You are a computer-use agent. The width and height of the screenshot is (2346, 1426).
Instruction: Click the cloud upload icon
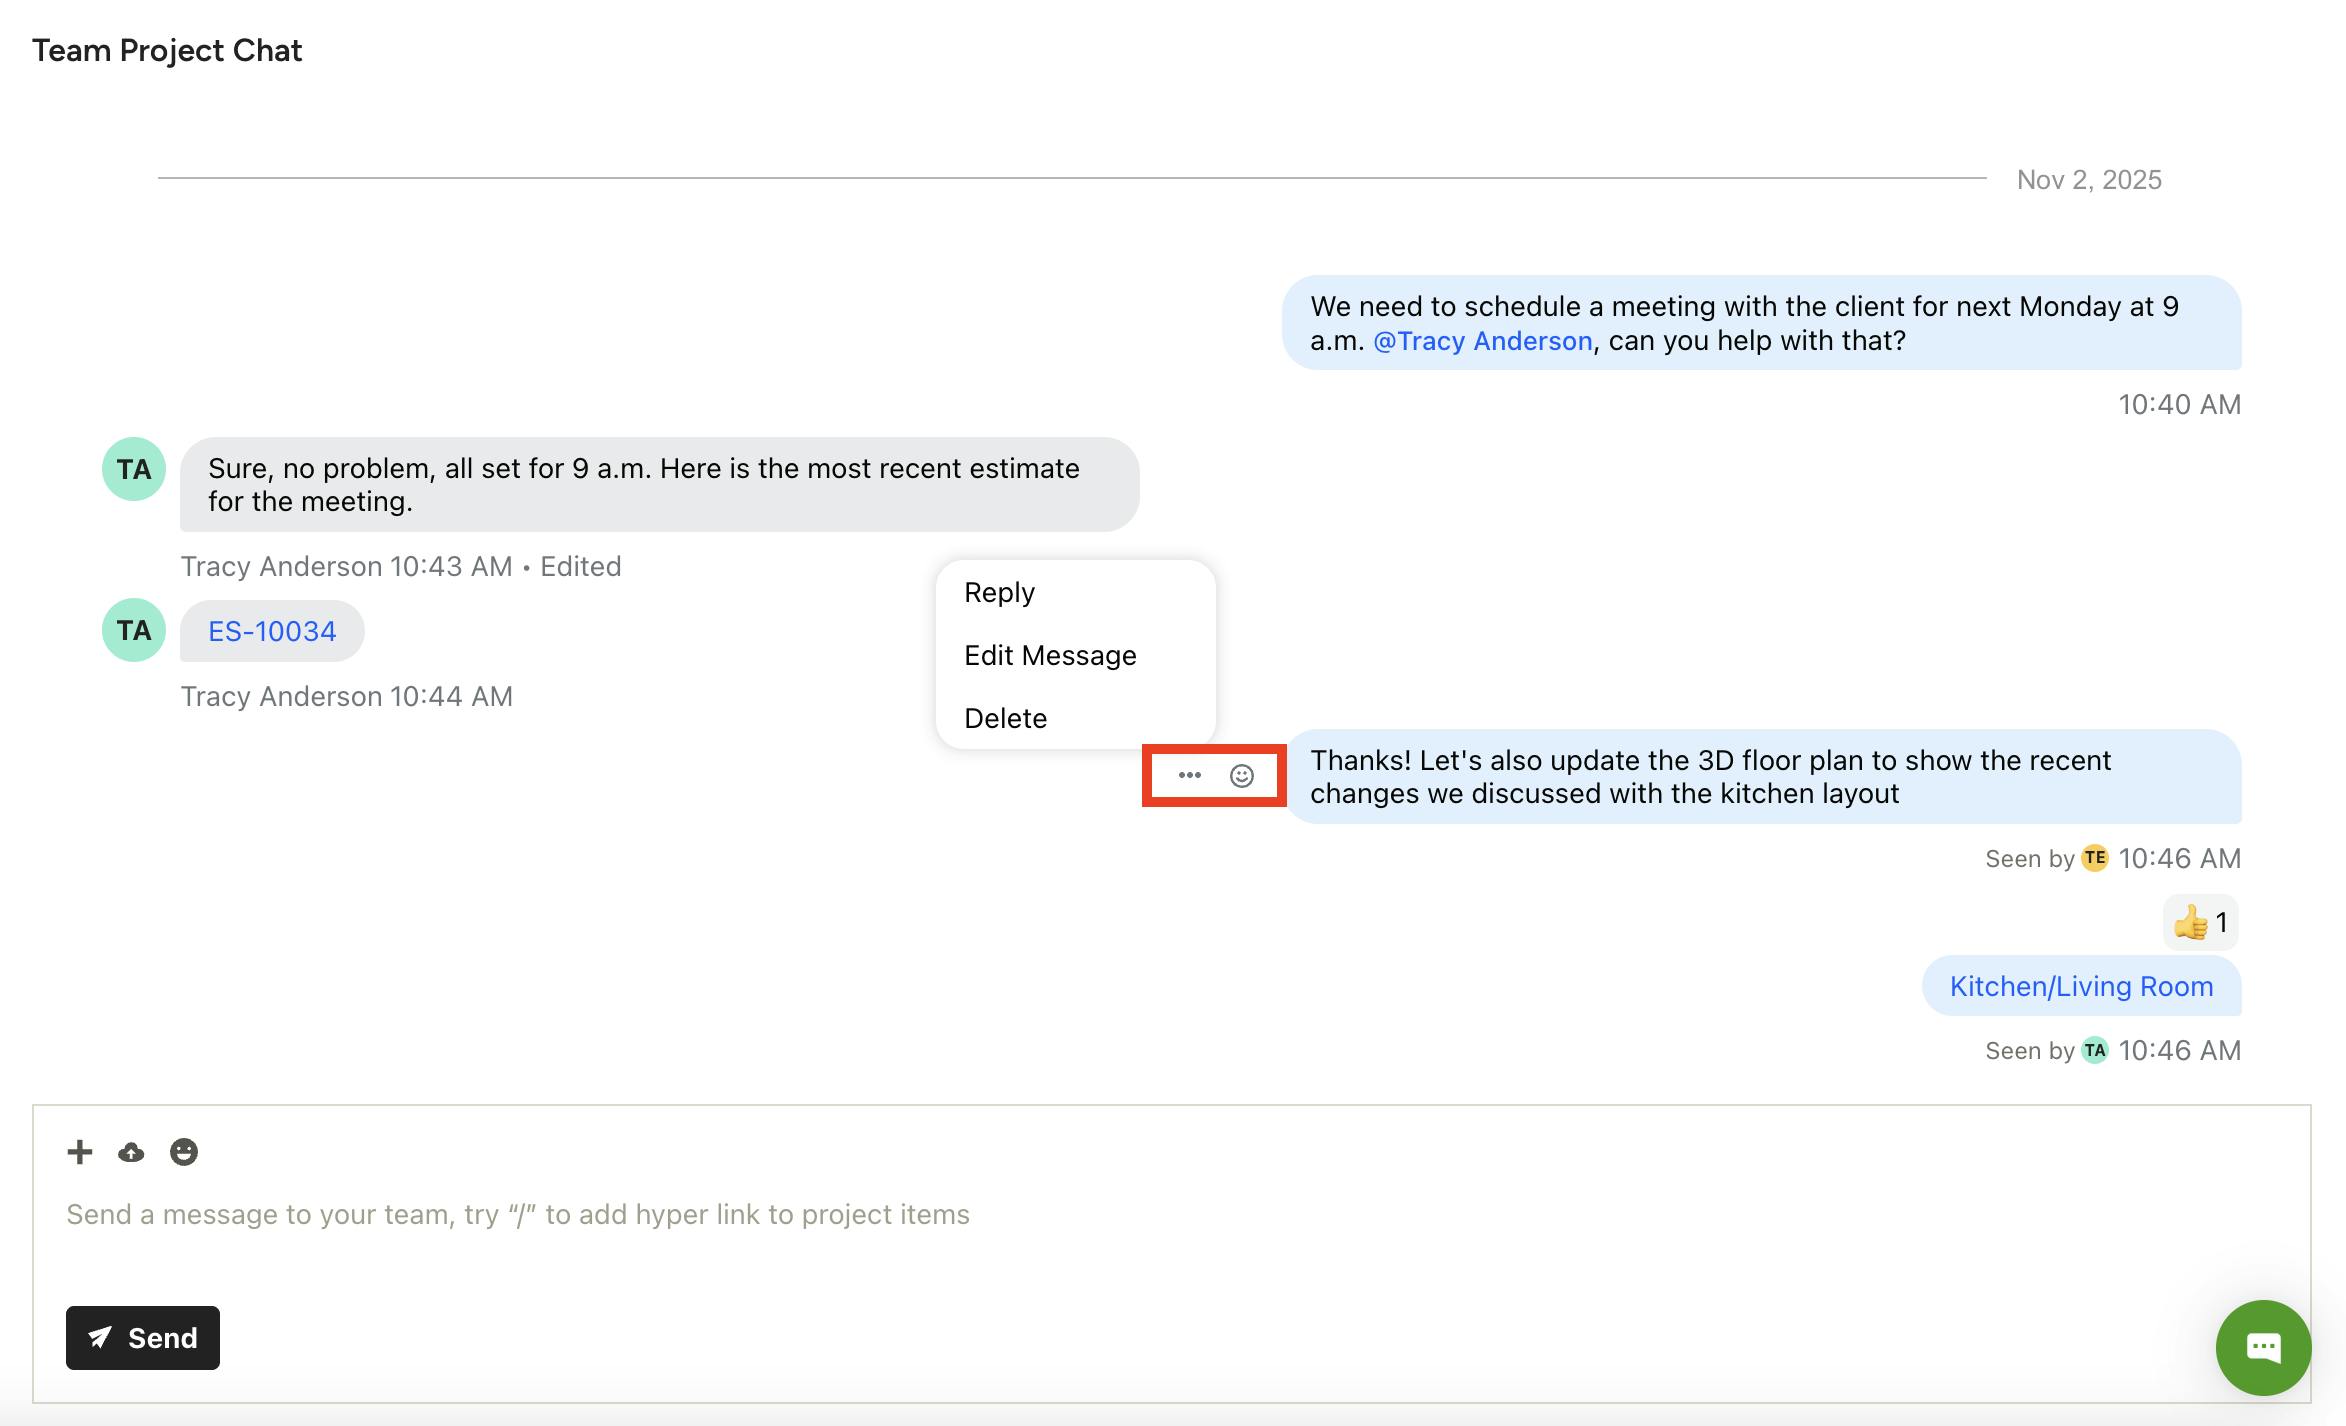pyautogui.click(x=131, y=1152)
